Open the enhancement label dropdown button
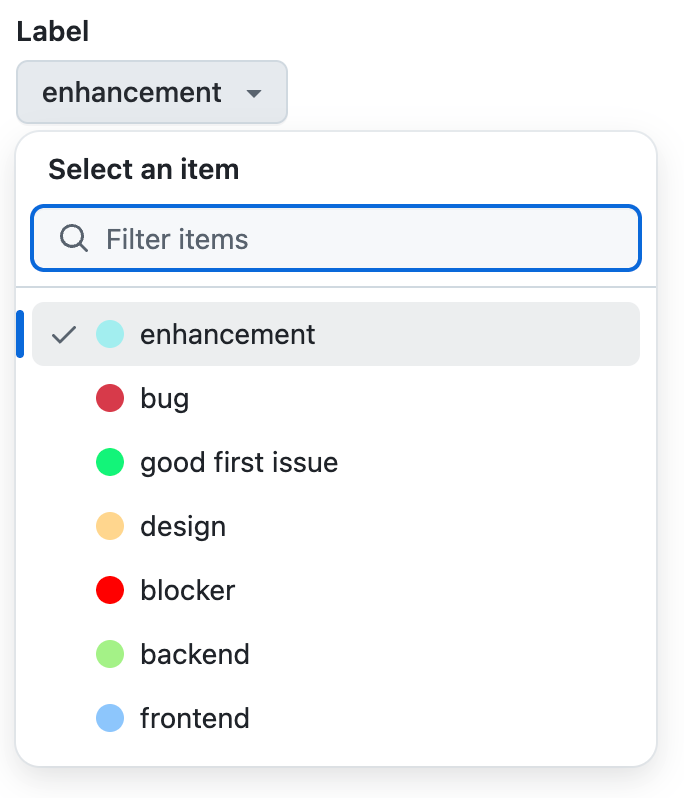Image resolution: width=684 pixels, height=798 pixels. (x=151, y=93)
